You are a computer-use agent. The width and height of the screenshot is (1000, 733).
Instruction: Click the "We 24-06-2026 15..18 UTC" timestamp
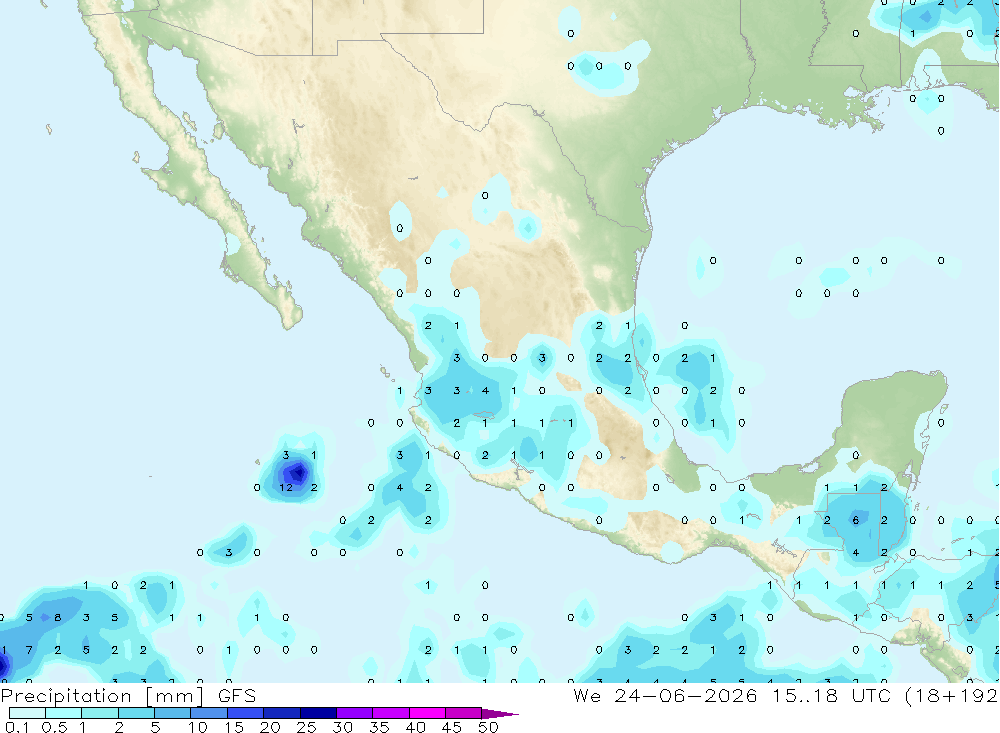point(732,695)
